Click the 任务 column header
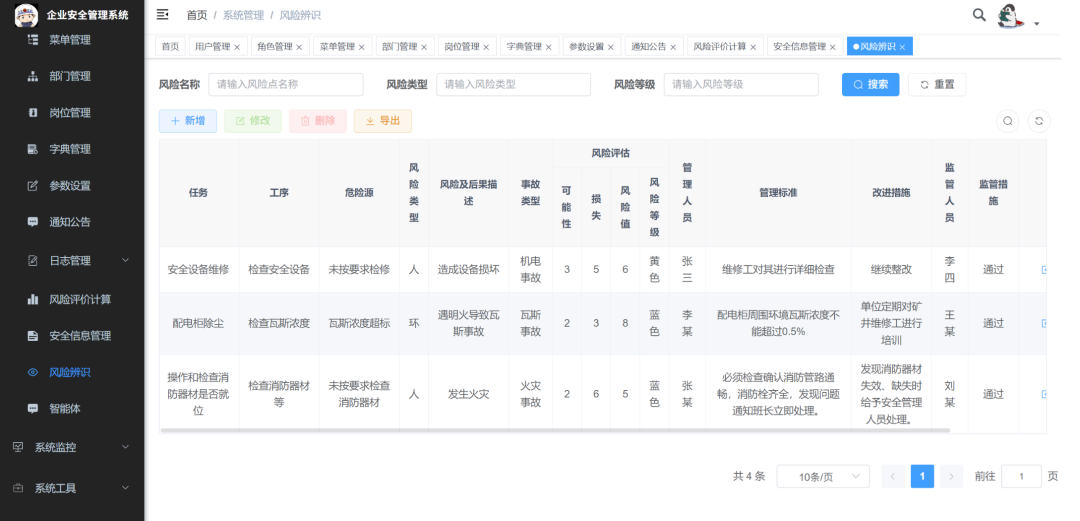 [x=199, y=193]
